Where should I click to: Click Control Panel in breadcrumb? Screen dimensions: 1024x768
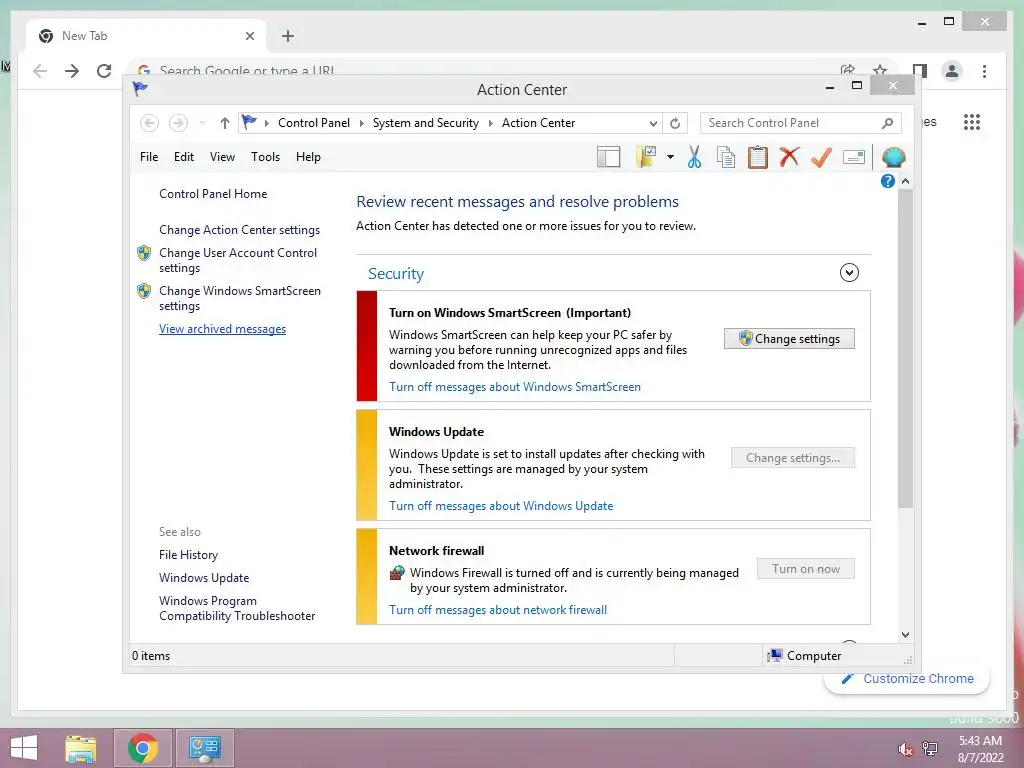click(313, 123)
